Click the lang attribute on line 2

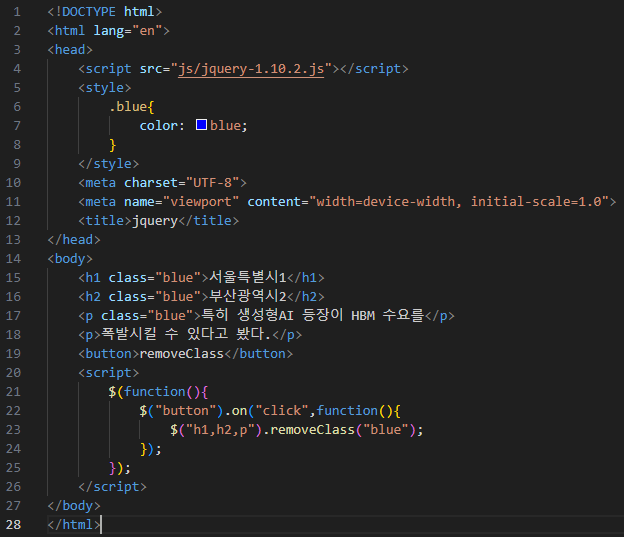click(x=109, y=31)
